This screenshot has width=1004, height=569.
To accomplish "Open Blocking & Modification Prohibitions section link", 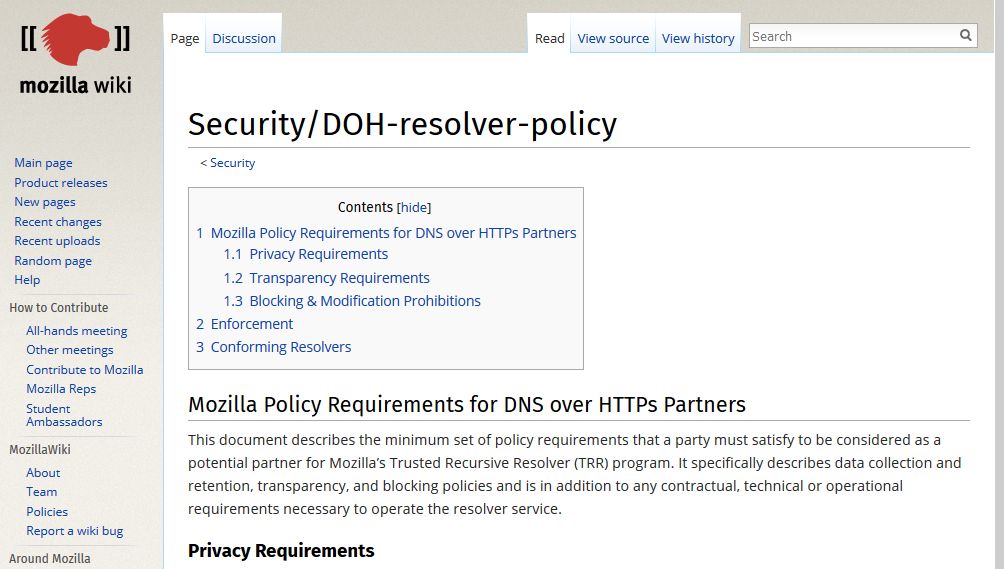I will (x=365, y=301).
